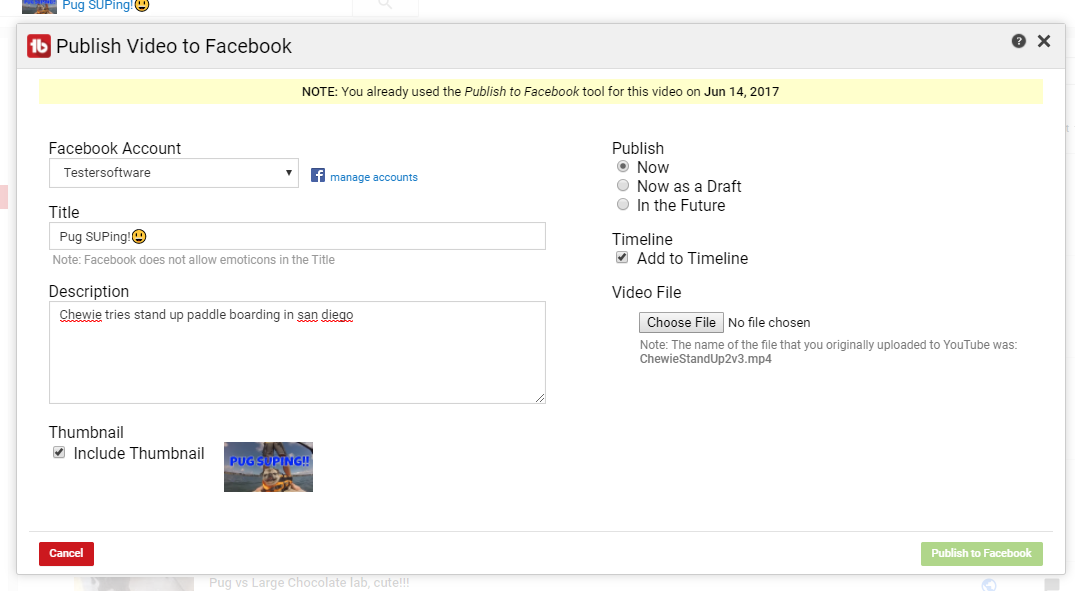Open the manage accounts link
The height and width of the screenshot is (591, 1075).
click(x=374, y=176)
